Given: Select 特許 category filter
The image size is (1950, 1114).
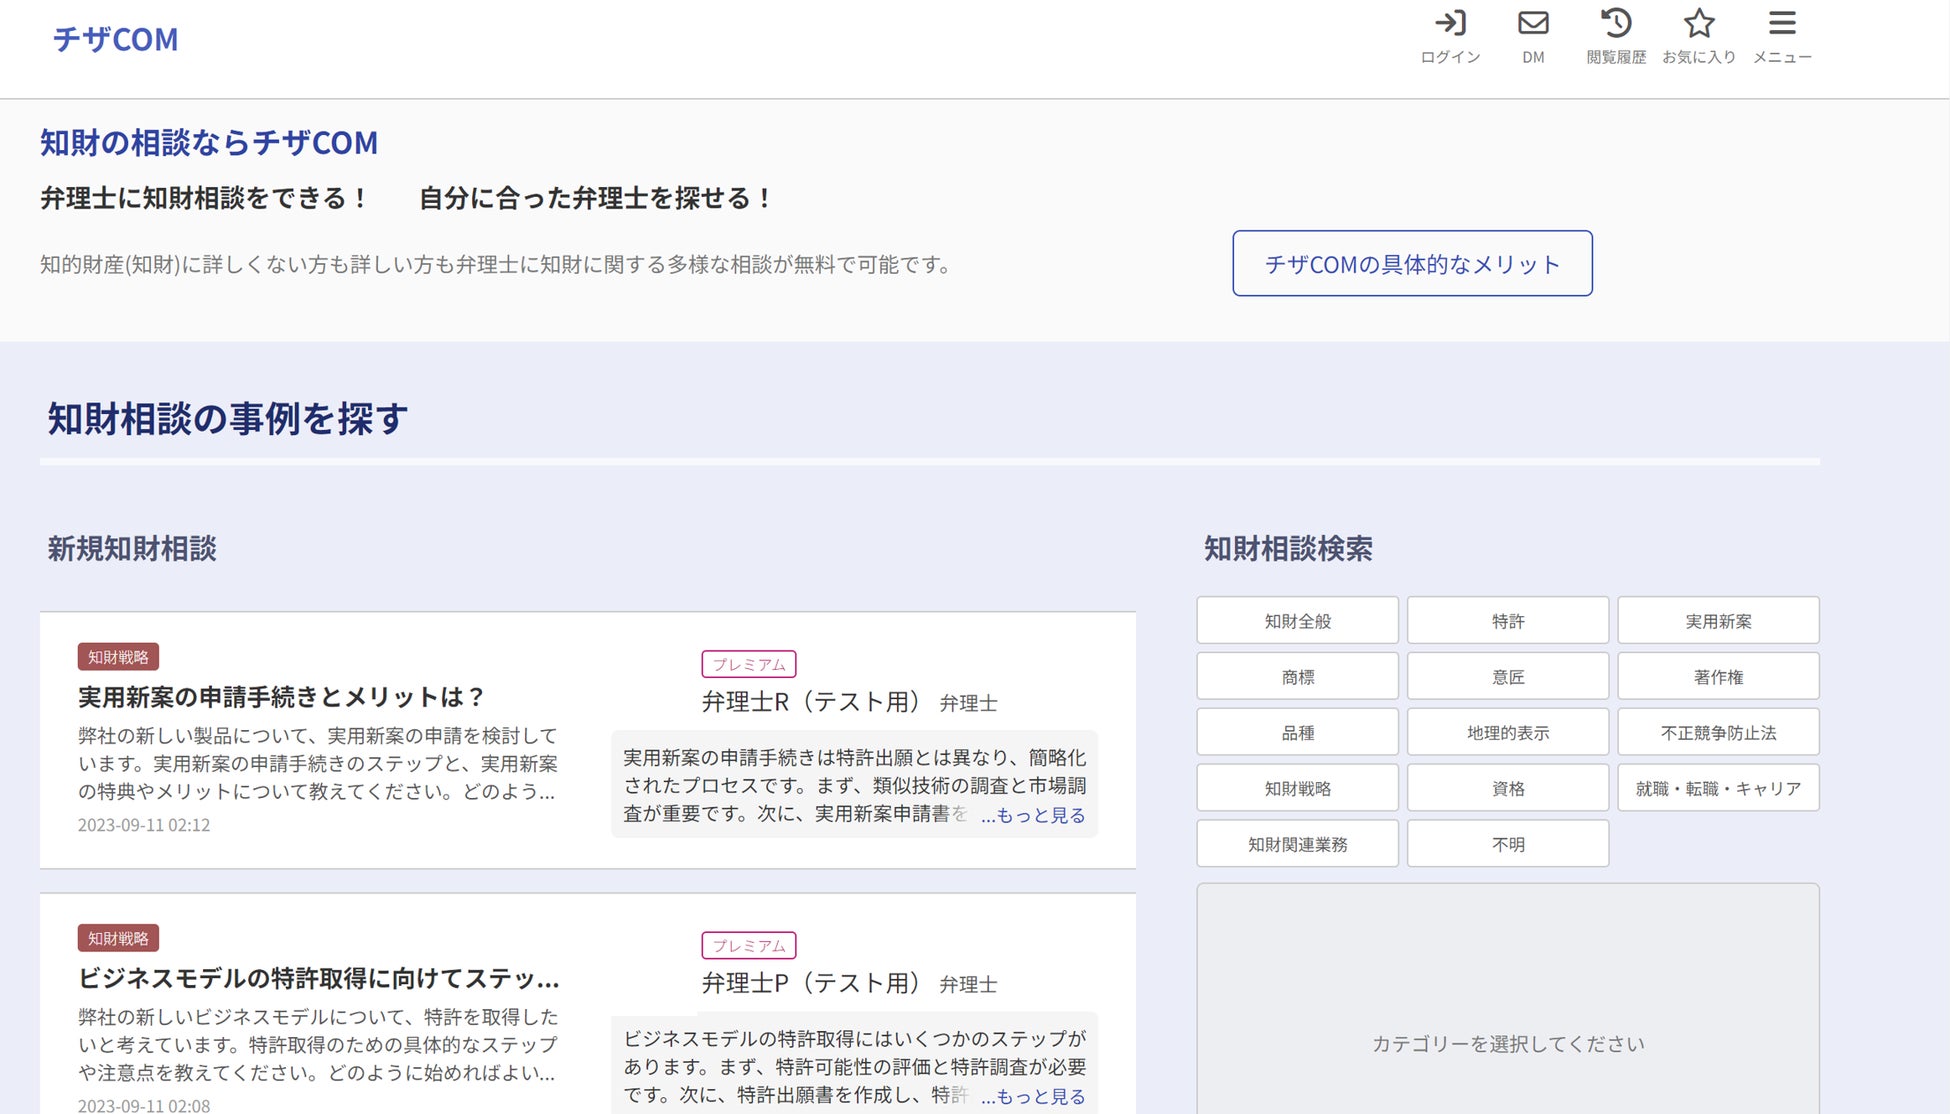Looking at the screenshot, I should tap(1508, 621).
